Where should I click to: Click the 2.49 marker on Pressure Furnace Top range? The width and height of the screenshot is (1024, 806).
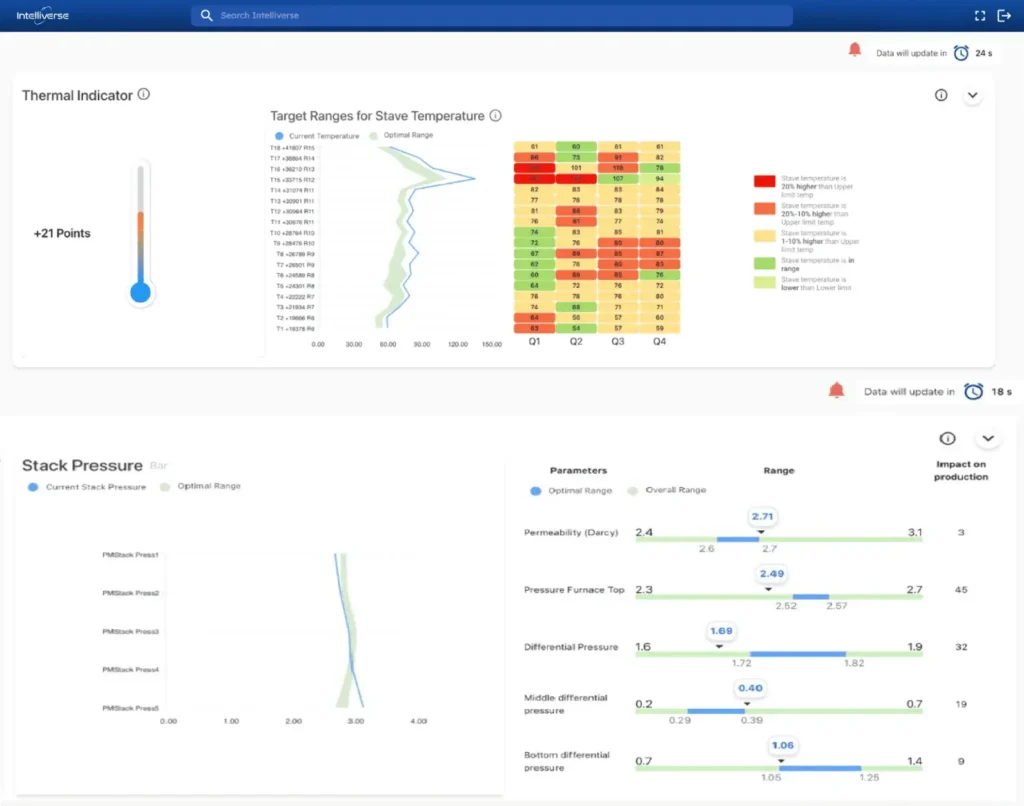click(771, 574)
